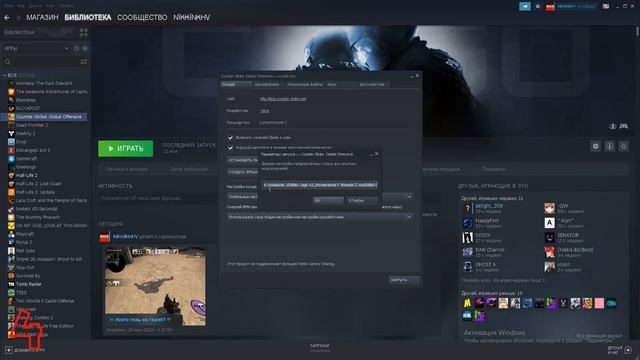Click the launch options text field
This screenshot has width=640, height=360.
(x=319, y=185)
